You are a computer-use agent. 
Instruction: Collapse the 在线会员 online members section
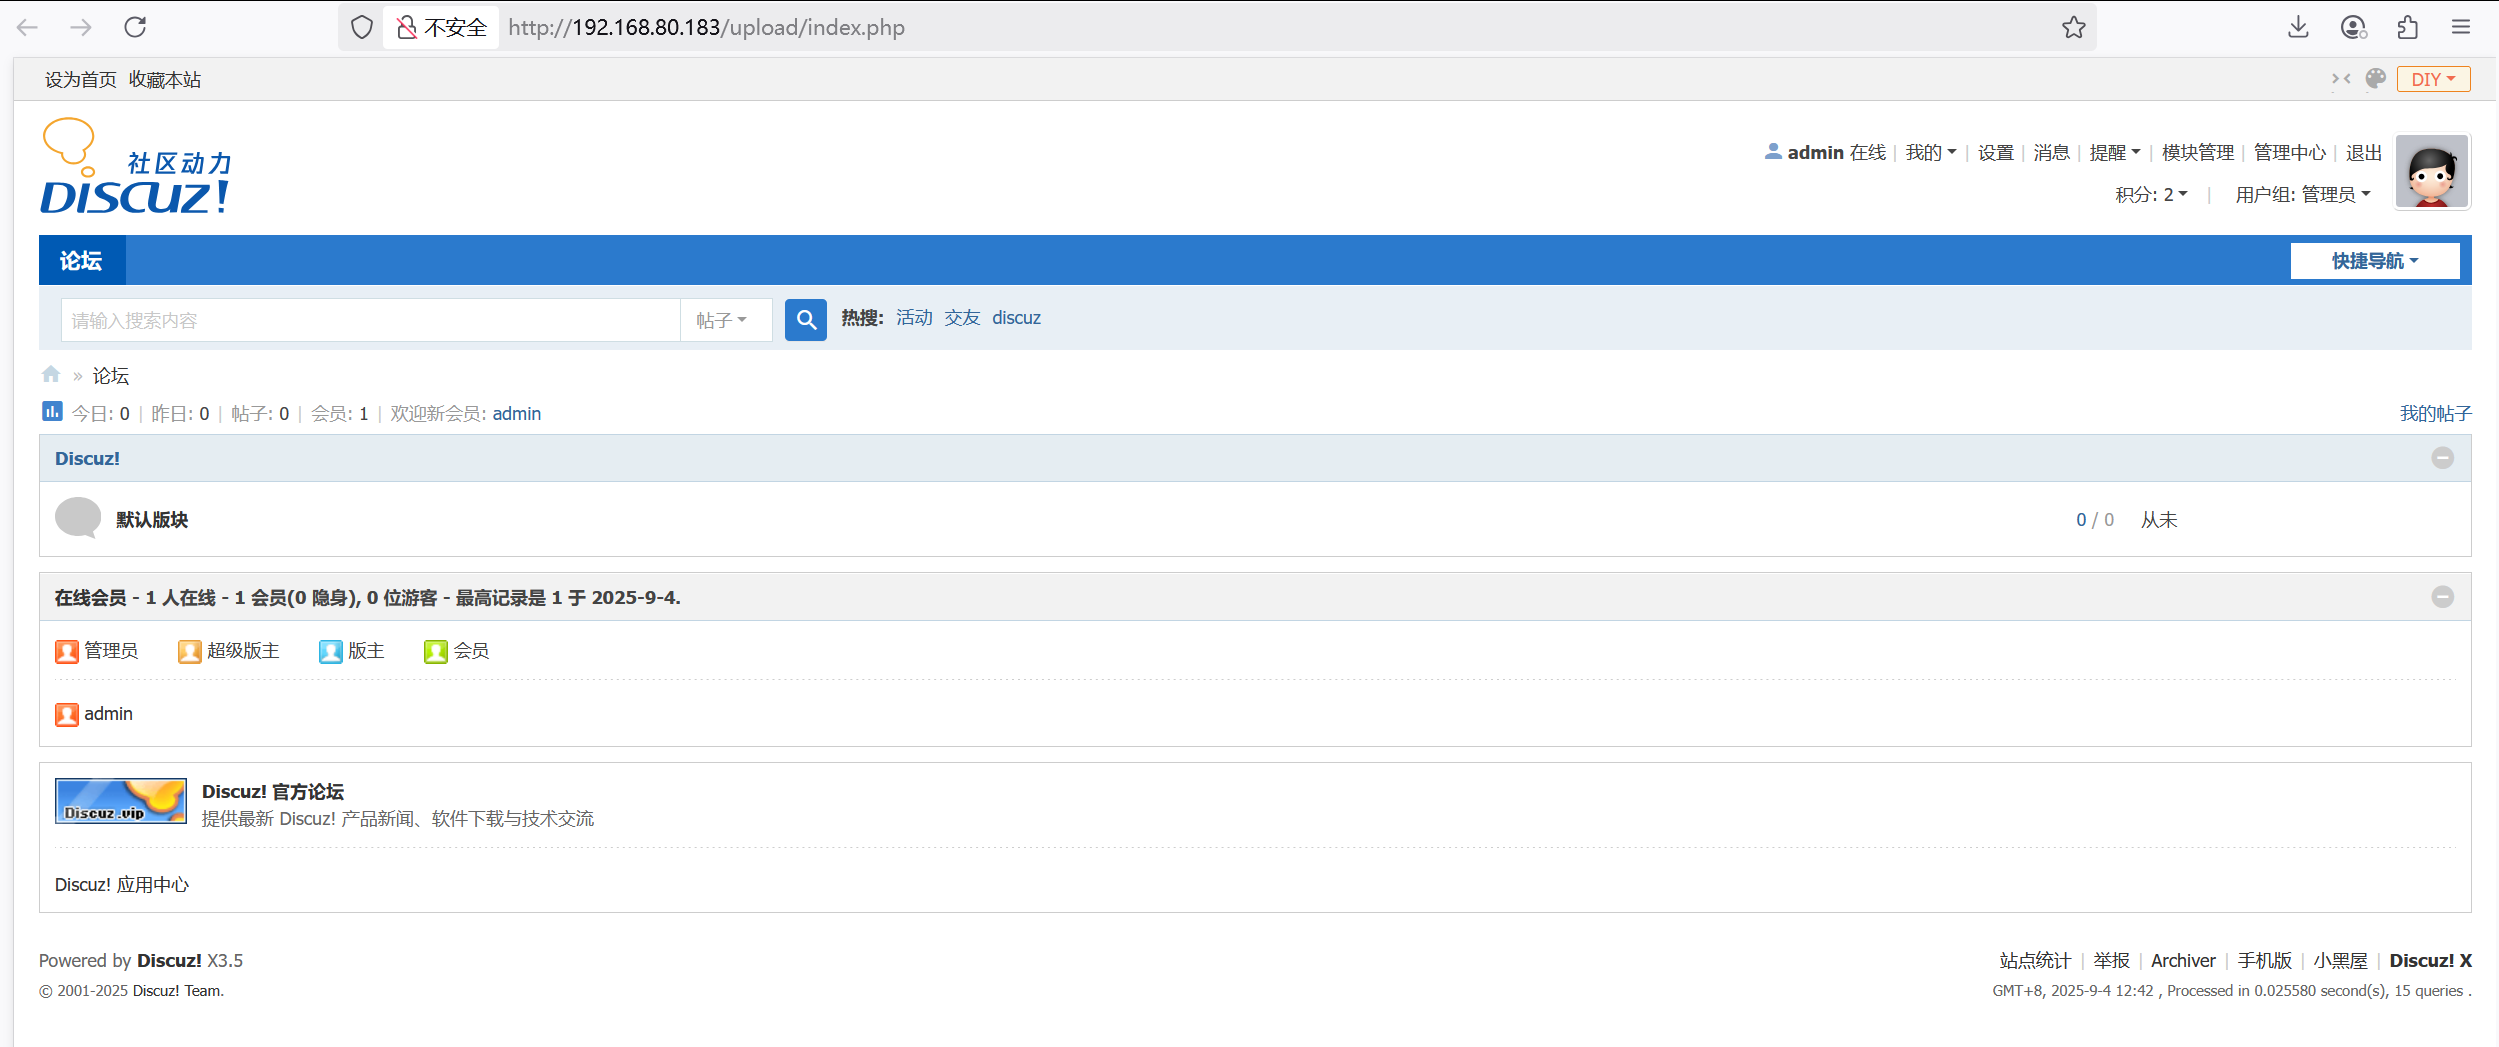pos(2443,597)
